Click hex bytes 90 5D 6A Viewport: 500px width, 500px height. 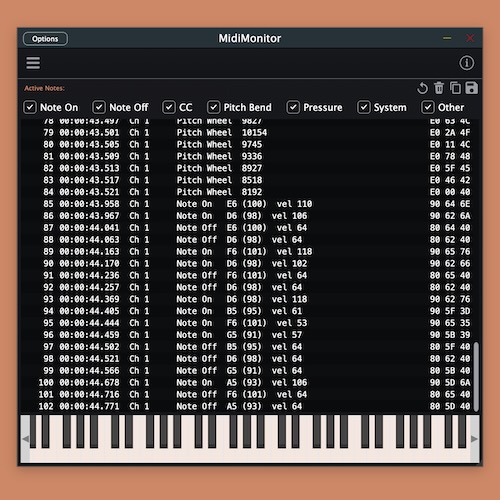click(x=450, y=382)
